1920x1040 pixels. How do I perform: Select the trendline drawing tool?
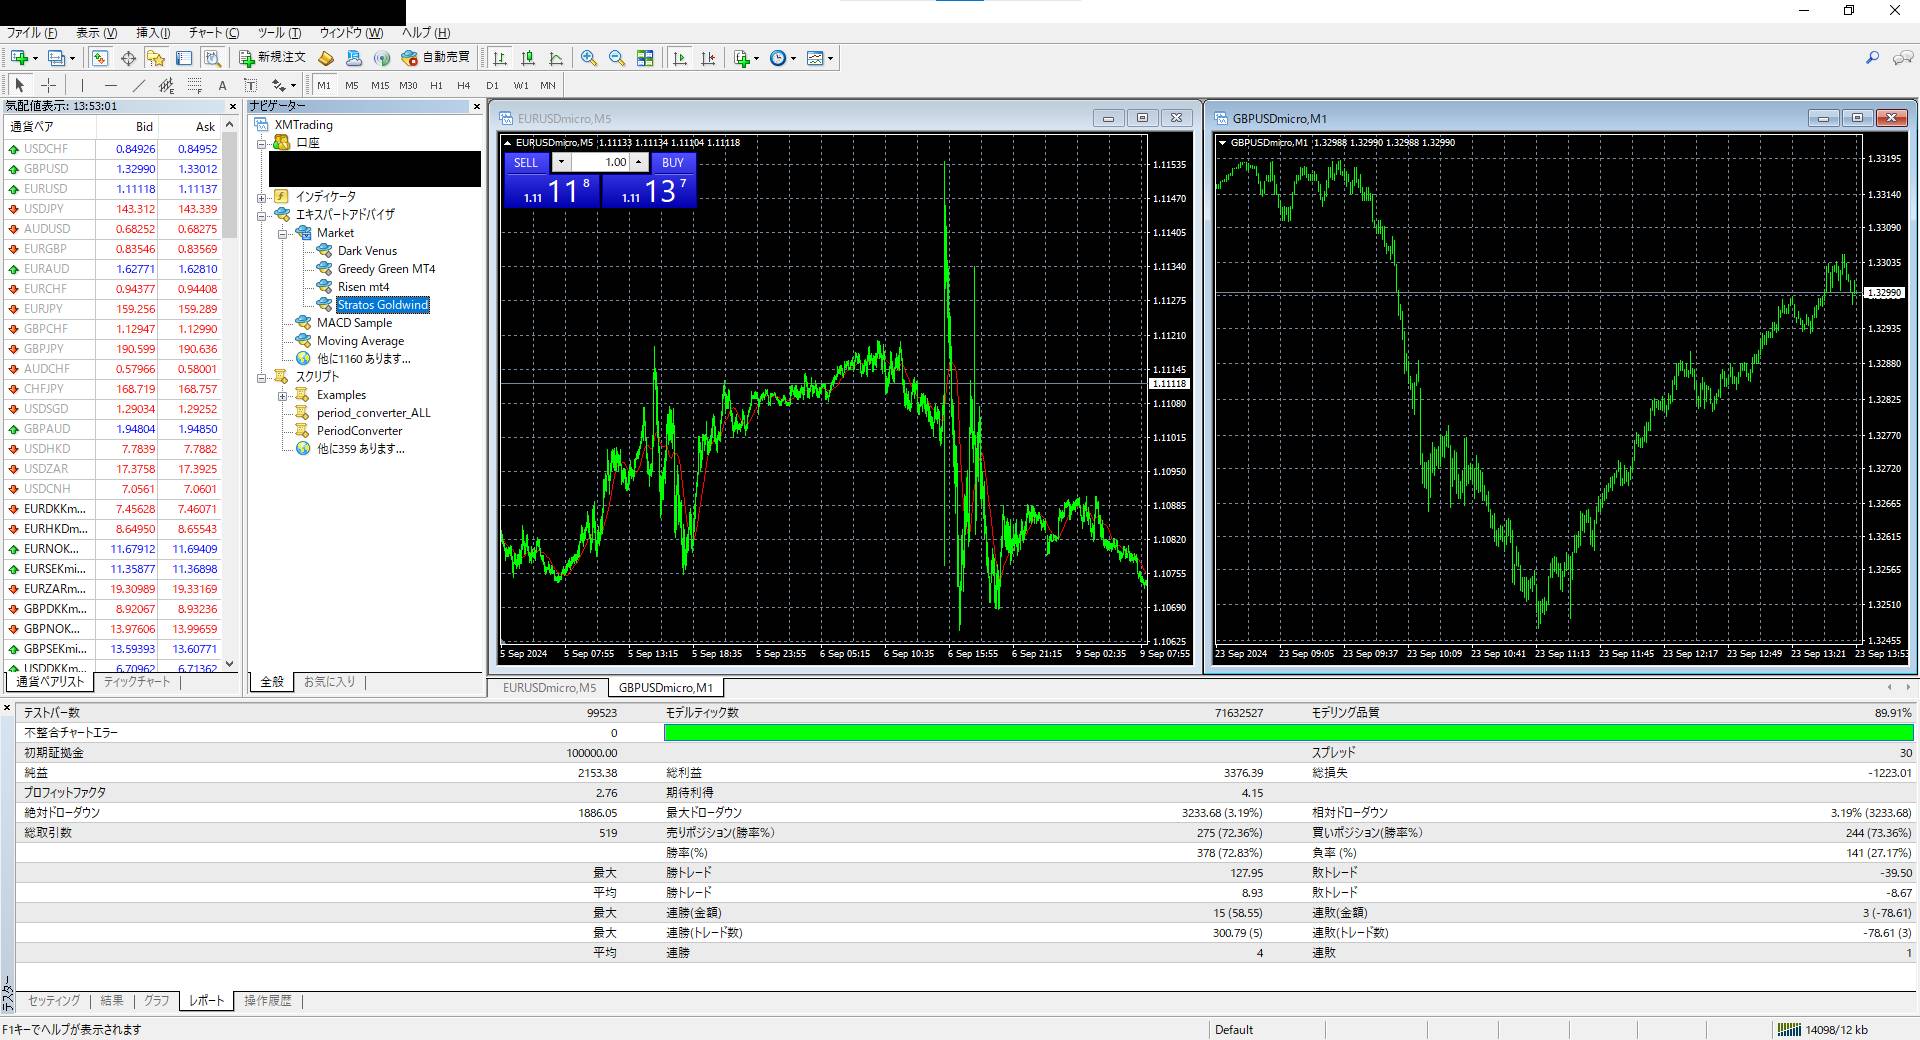click(x=139, y=85)
